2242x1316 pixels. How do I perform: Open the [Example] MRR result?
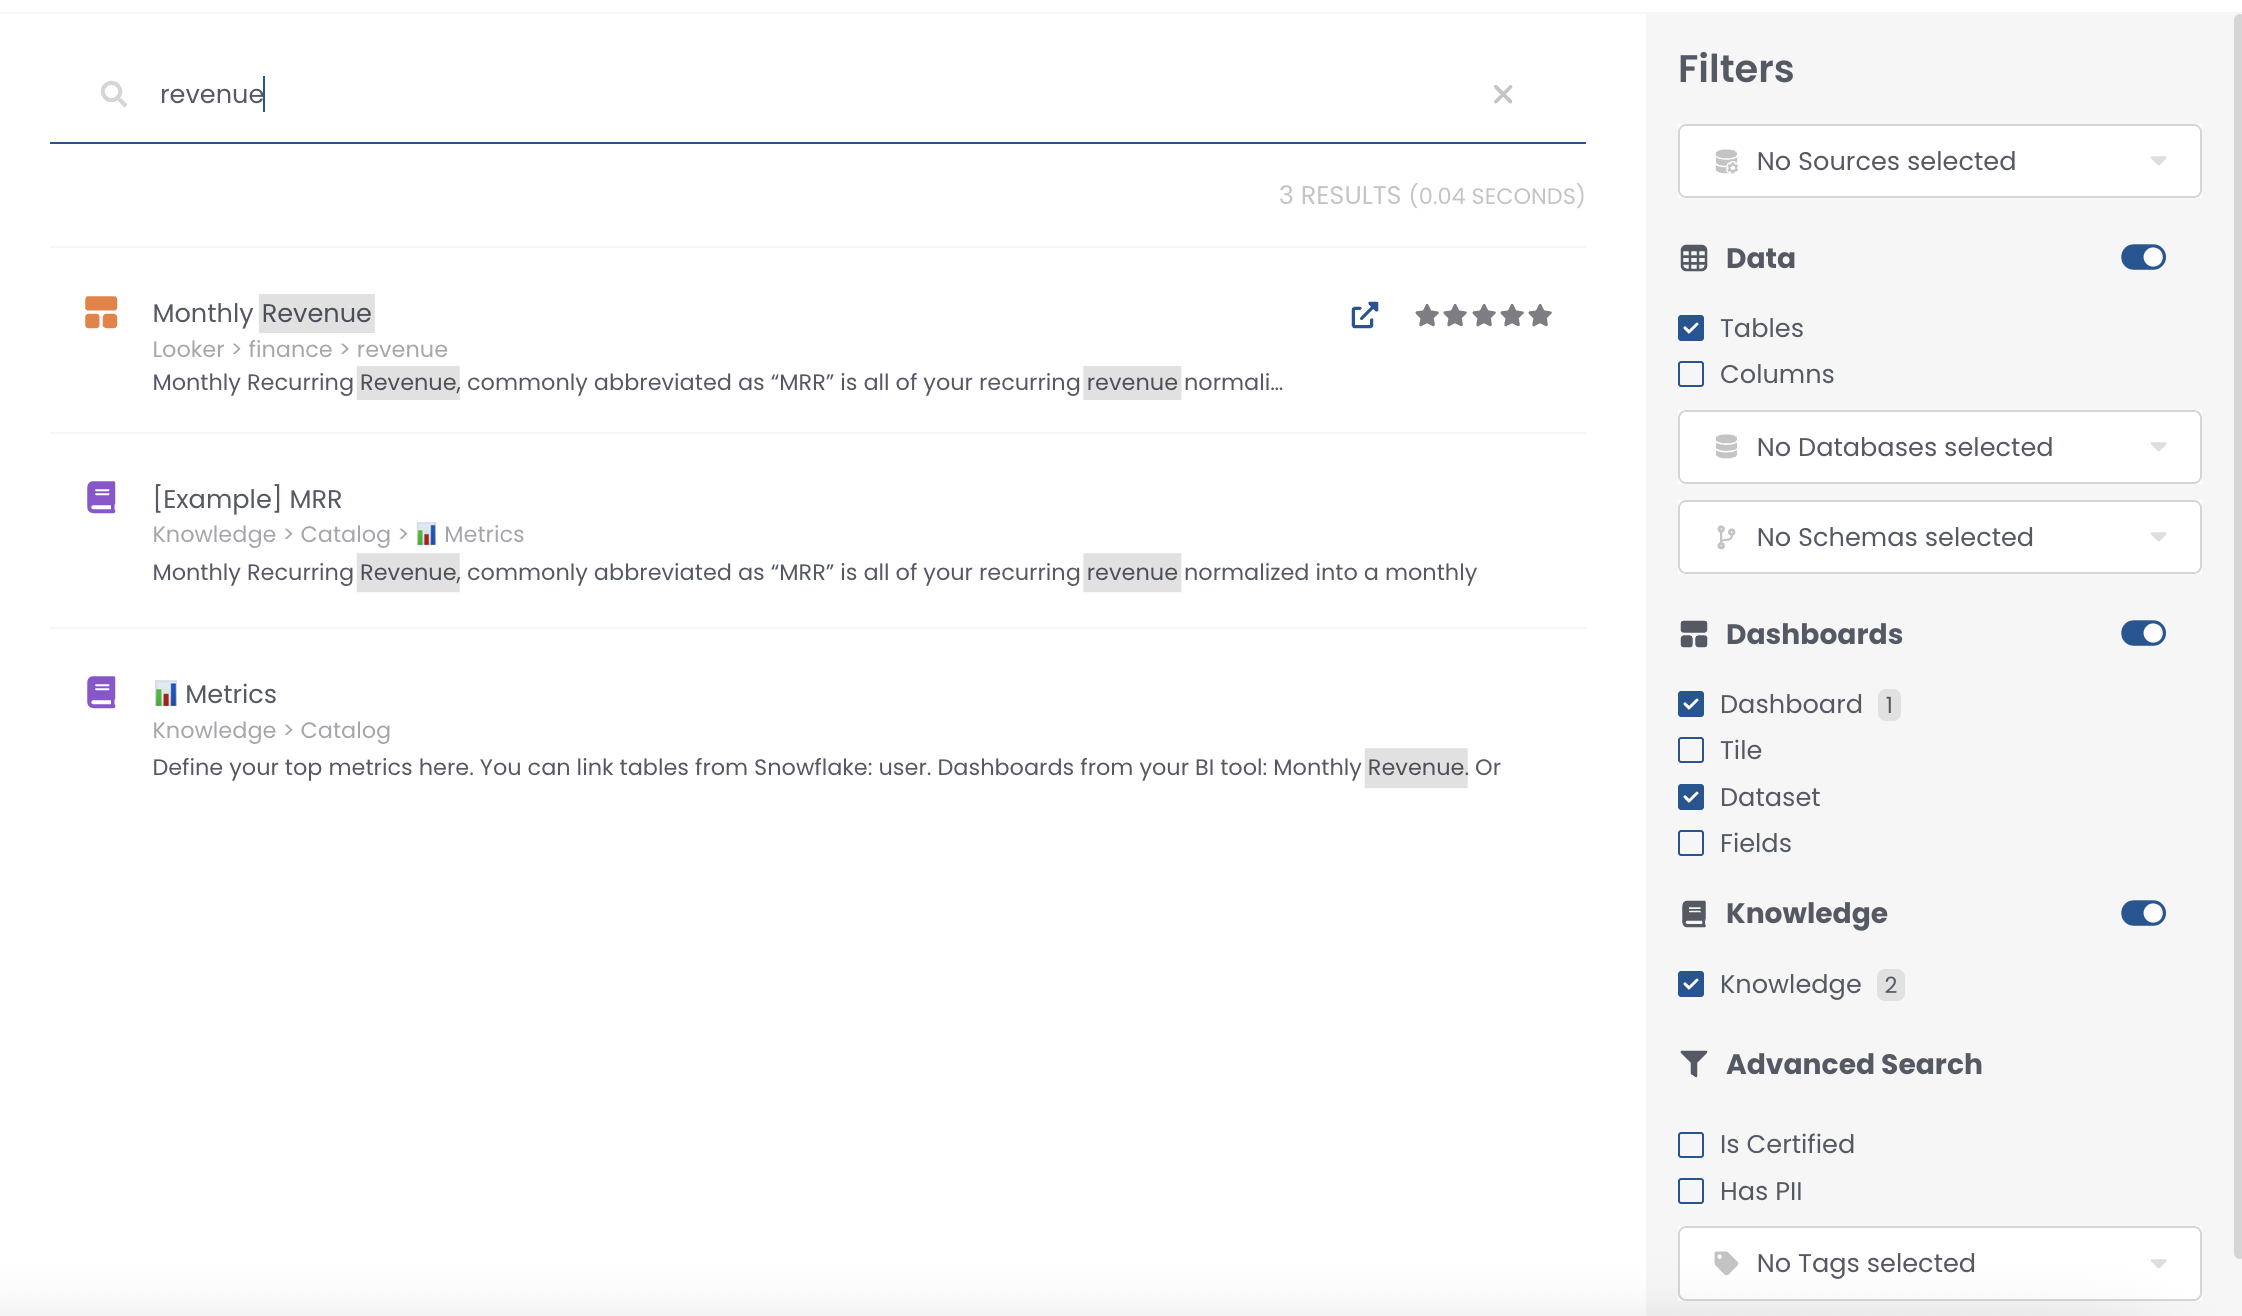pyautogui.click(x=247, y=498)
